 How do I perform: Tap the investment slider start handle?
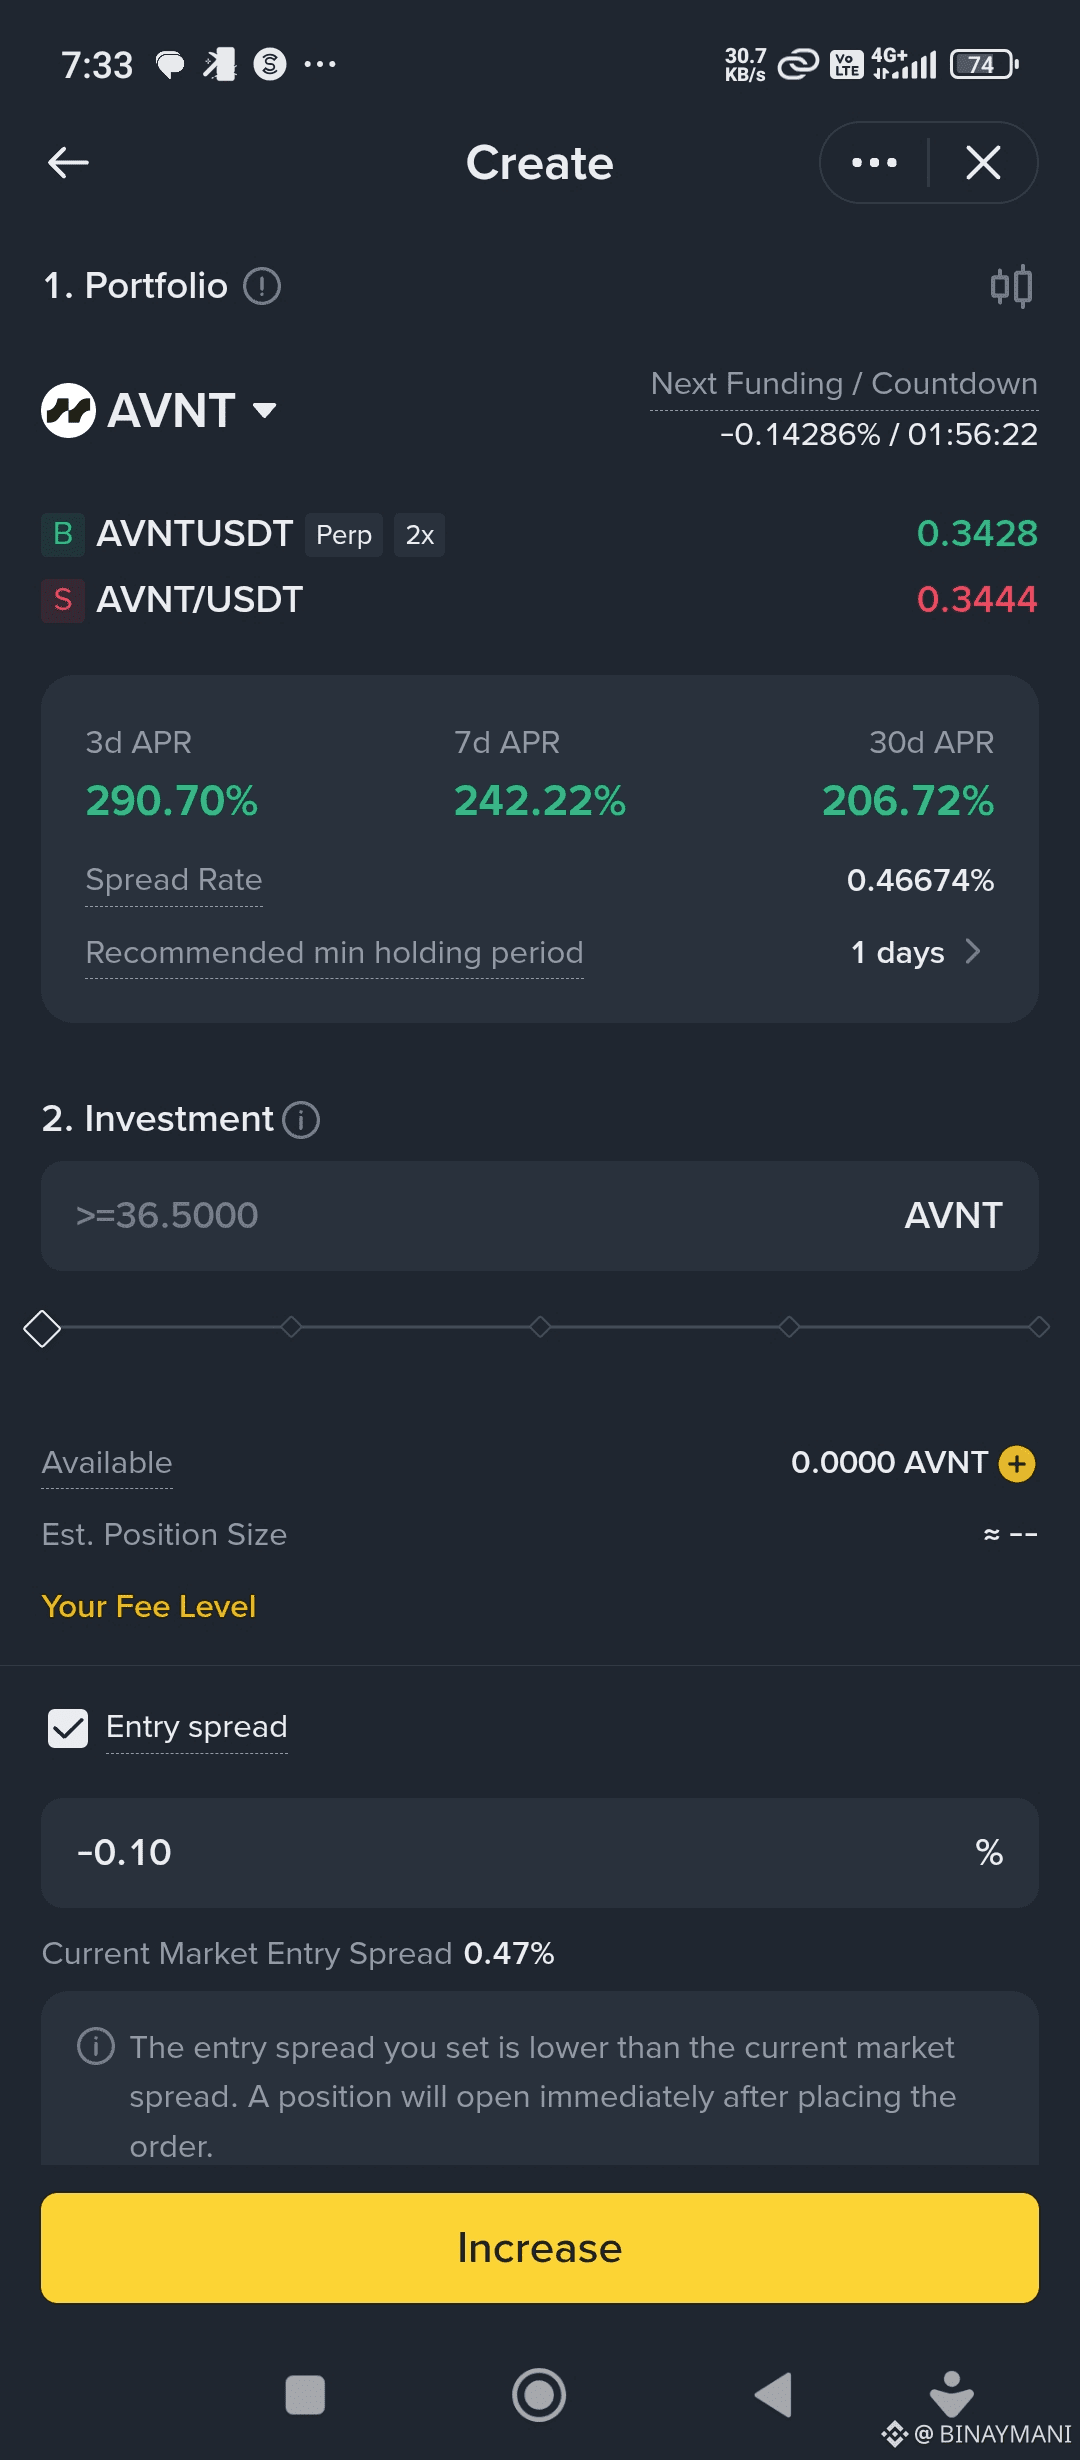(x=42, y=1328)
